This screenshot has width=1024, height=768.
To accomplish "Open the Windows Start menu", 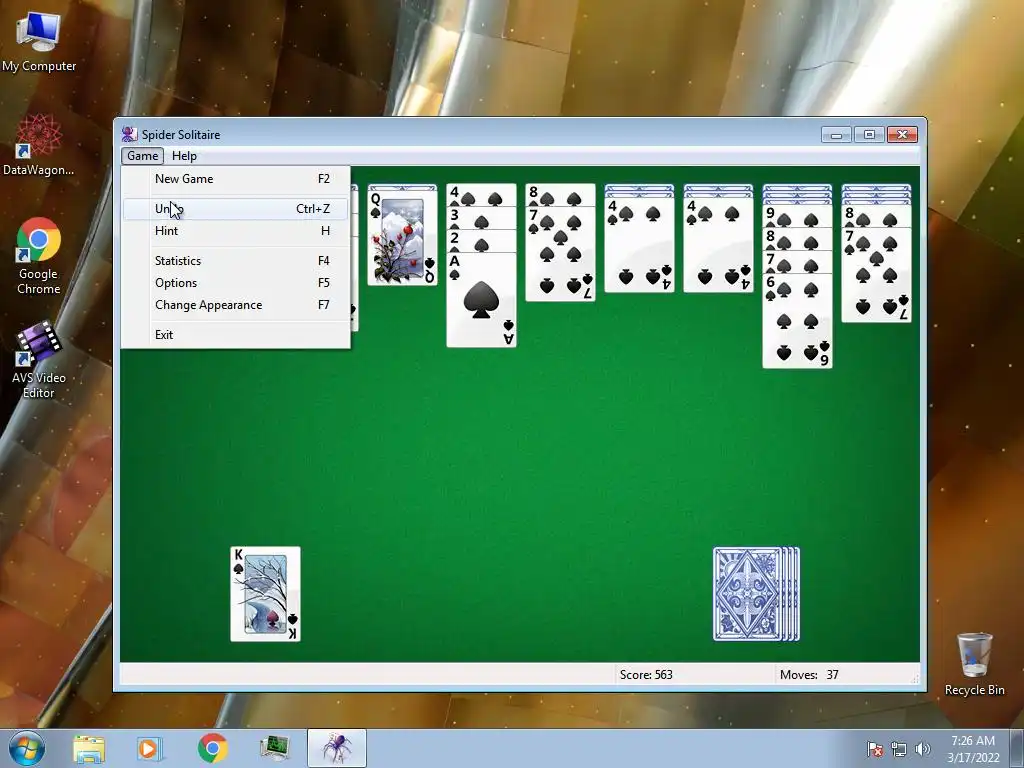I will (x=26, y=748).
